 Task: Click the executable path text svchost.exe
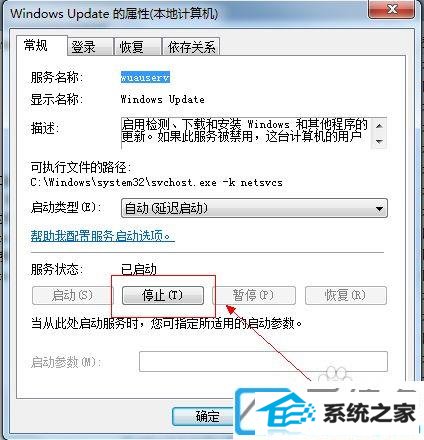pos(183,182)
